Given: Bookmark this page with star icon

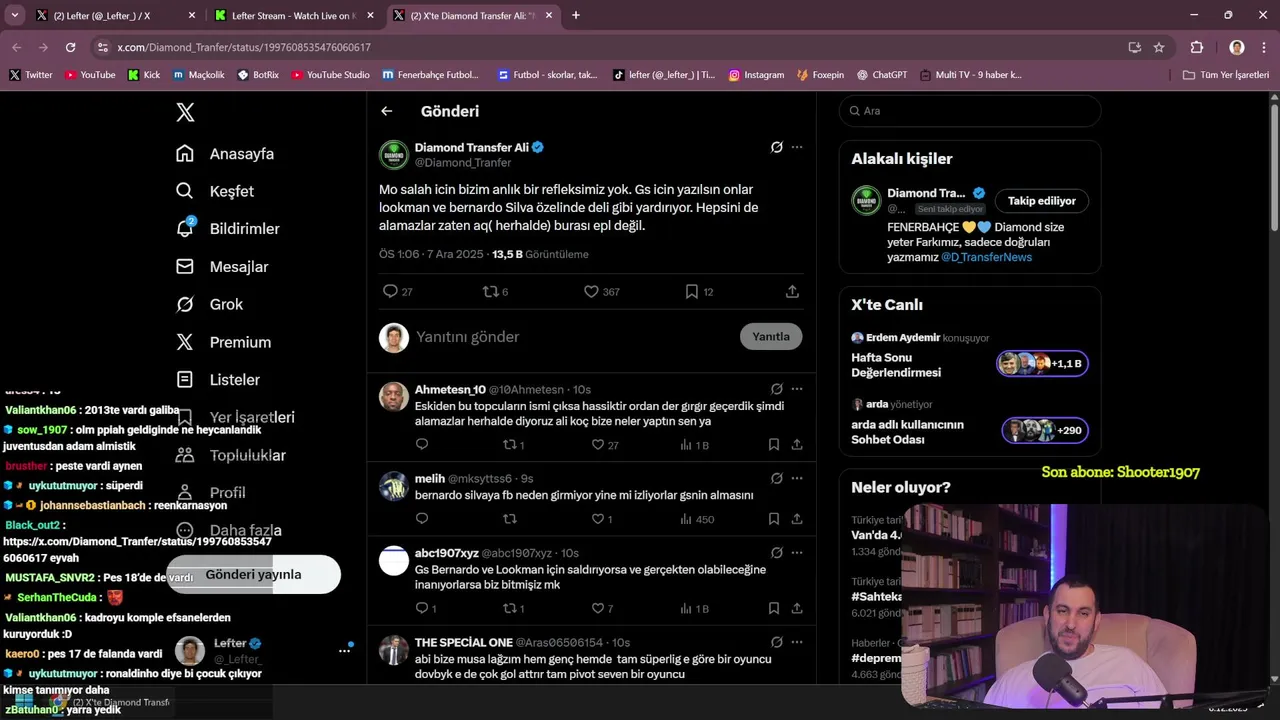Looking at the screenshot, I should pos(1159,47).
